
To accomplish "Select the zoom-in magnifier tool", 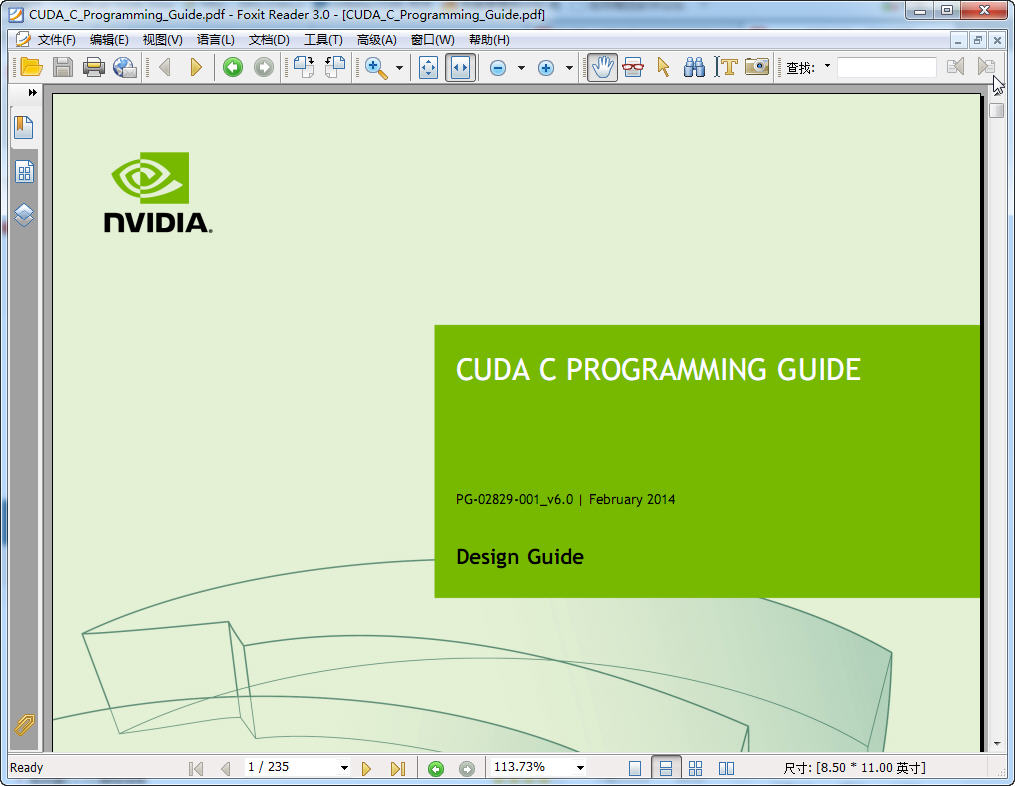I will pos(376,67).
